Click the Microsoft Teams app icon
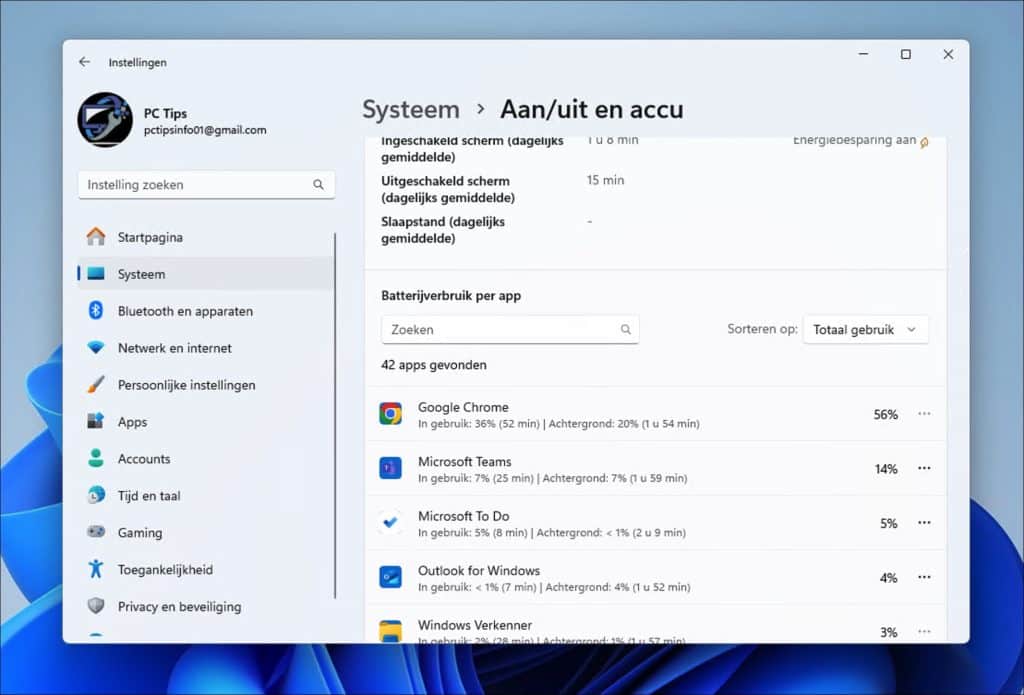The image size is (1024, 695). (x=391, y=468)
